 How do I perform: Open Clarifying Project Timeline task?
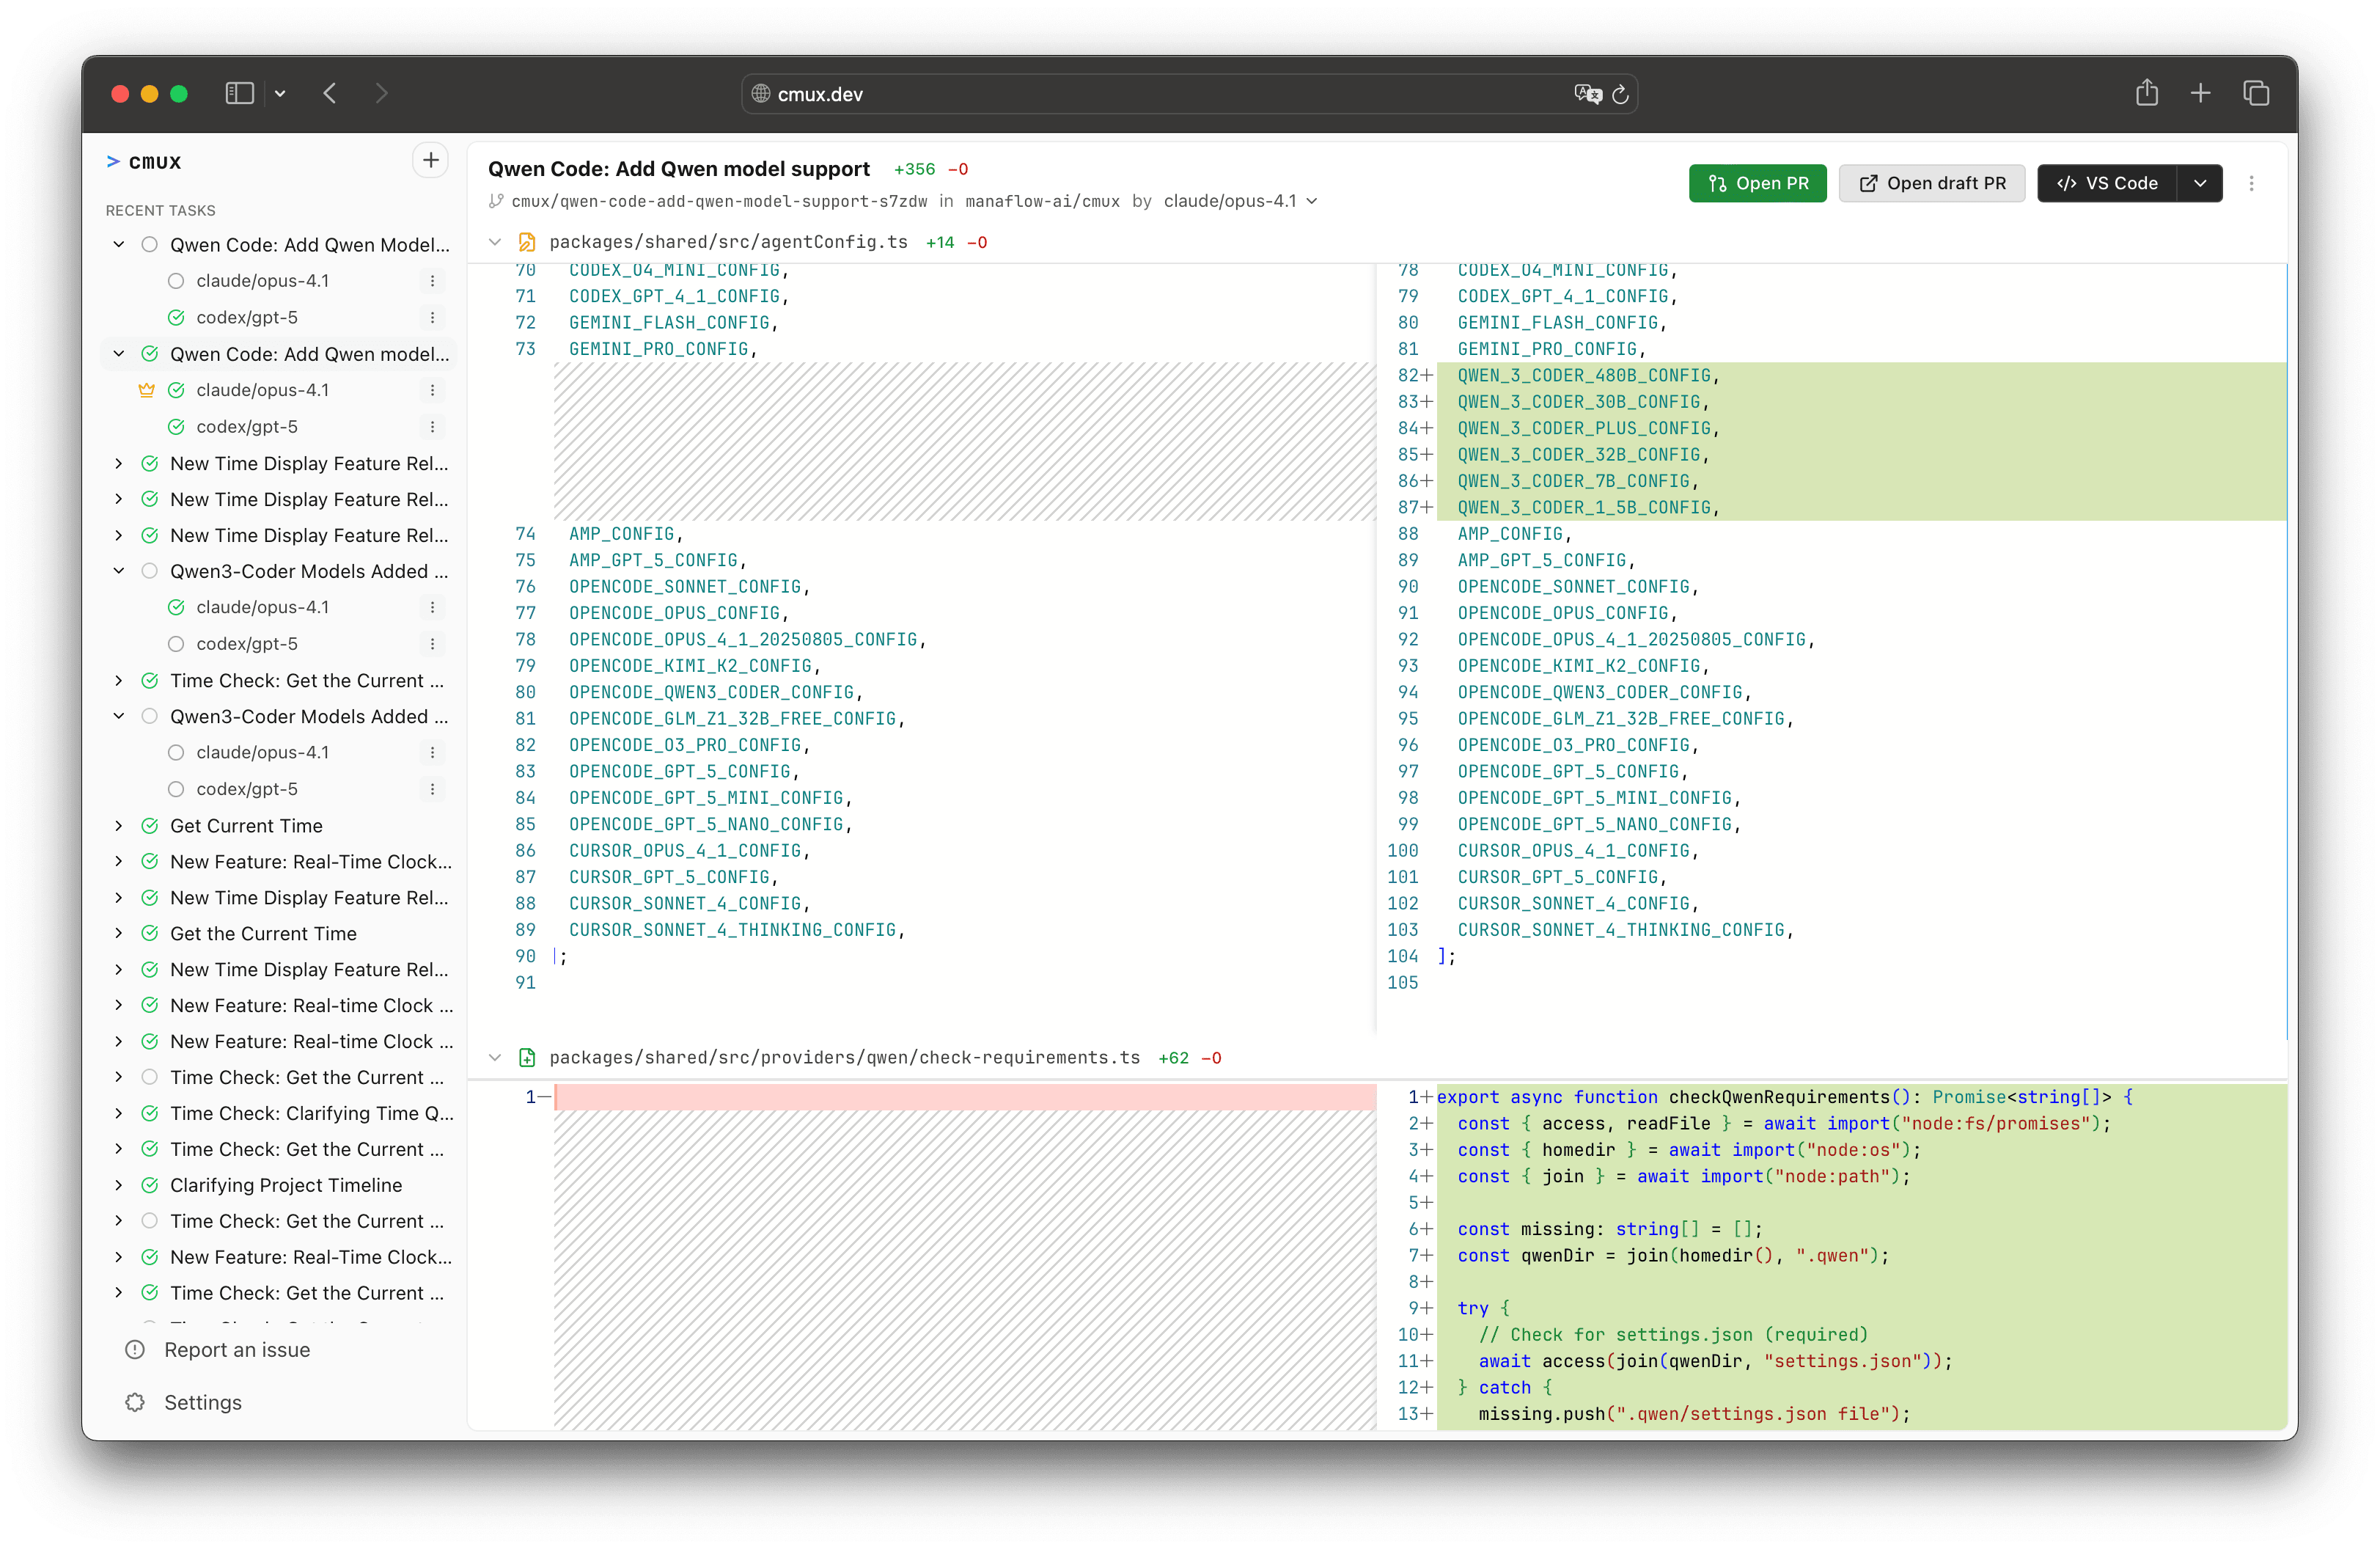pyautogui.click(x=286, y=1185)
